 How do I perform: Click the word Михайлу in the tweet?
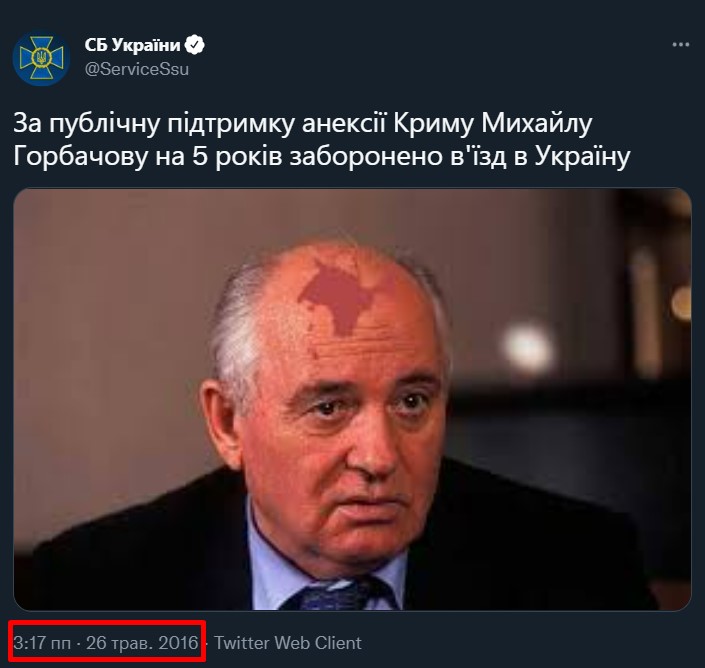(536, 124)
